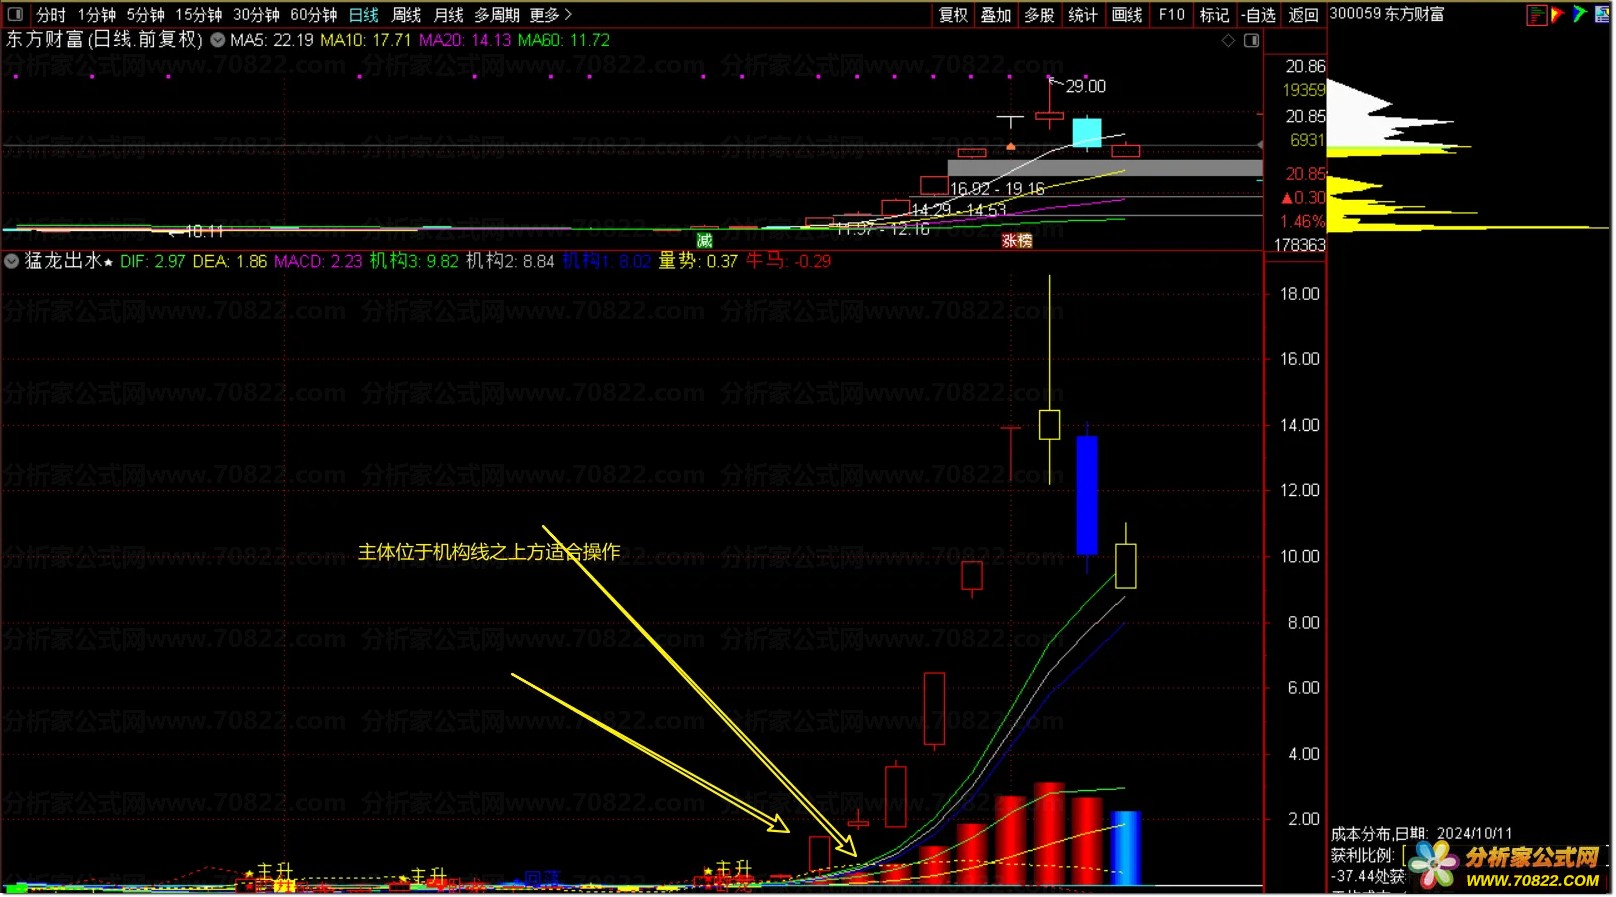Click the 300059 东方财富 stock title
Screen dimensions: 1616x897
1387,14
